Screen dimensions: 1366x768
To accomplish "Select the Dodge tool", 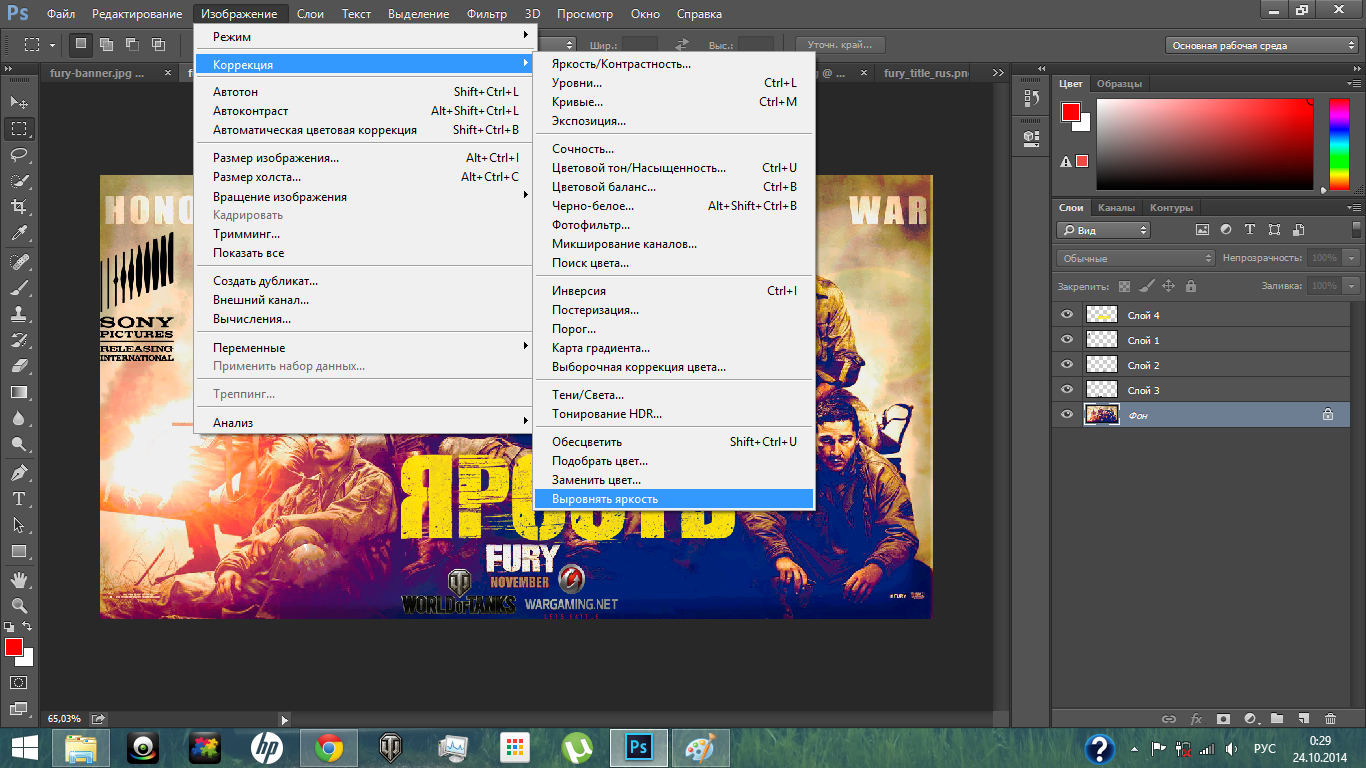I will coord(19,444).
